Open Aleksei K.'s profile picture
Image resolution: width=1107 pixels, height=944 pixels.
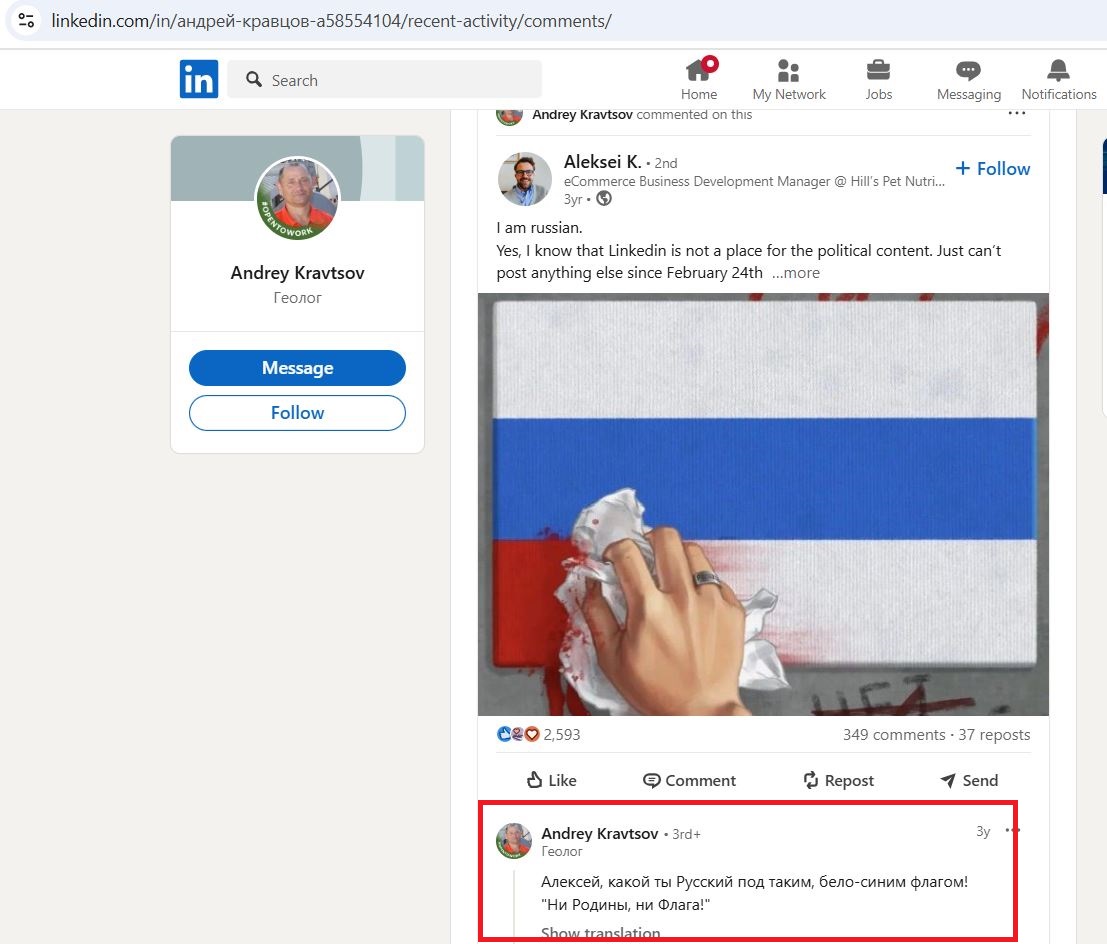pos(525,179)
